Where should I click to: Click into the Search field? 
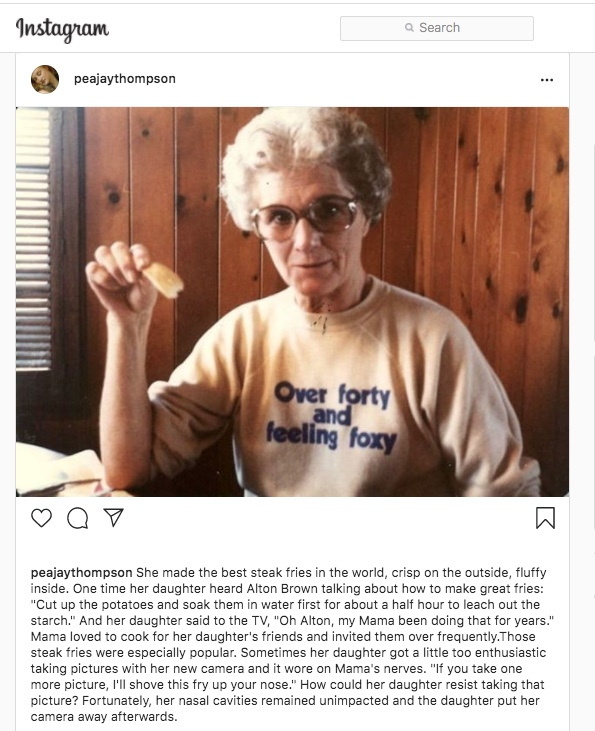(436, 28)
